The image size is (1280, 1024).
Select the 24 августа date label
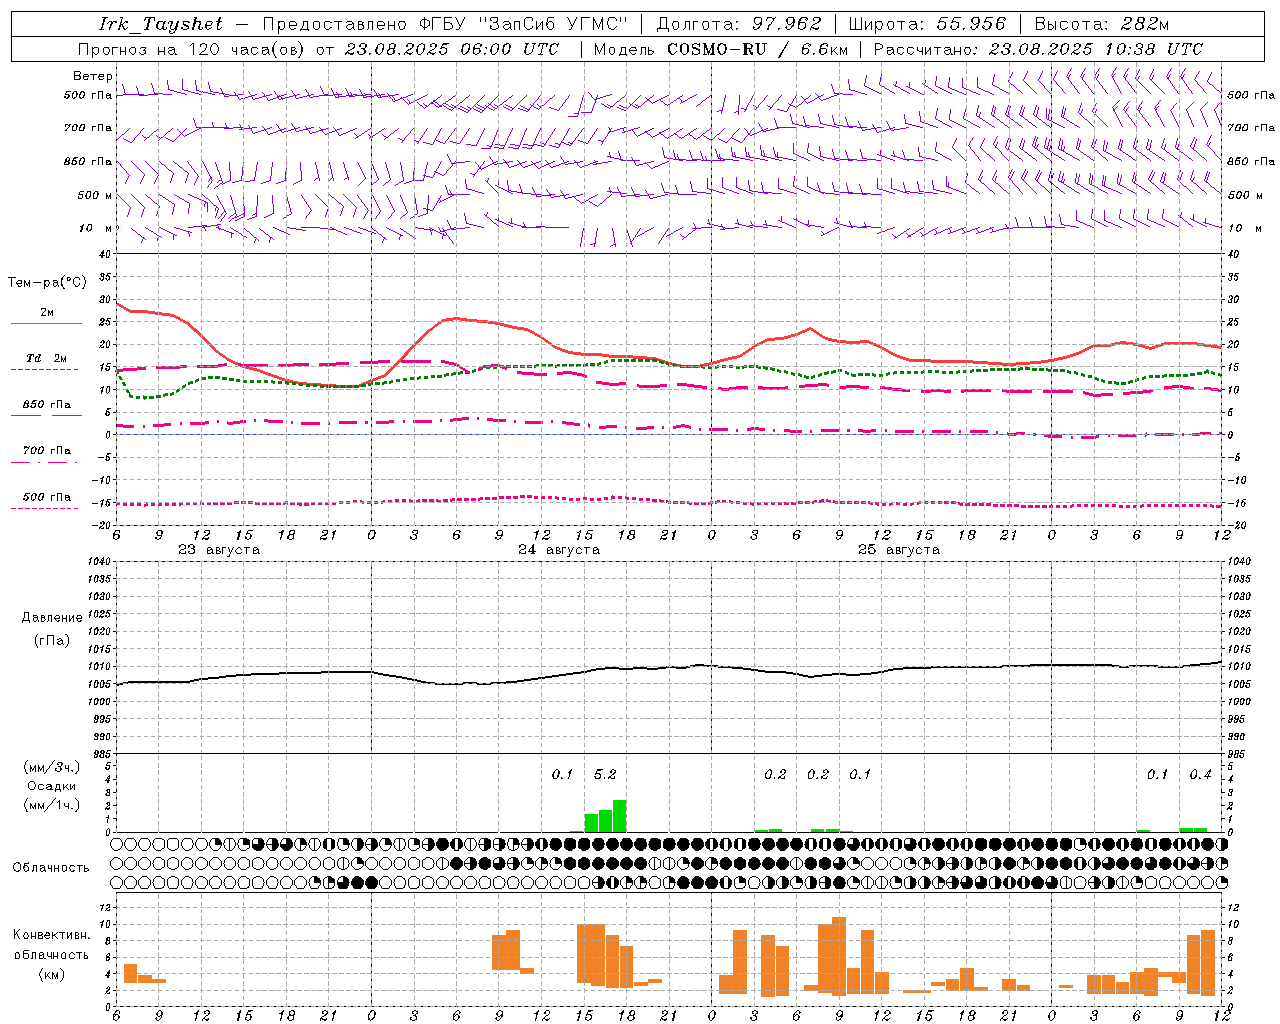pos(559,550)
